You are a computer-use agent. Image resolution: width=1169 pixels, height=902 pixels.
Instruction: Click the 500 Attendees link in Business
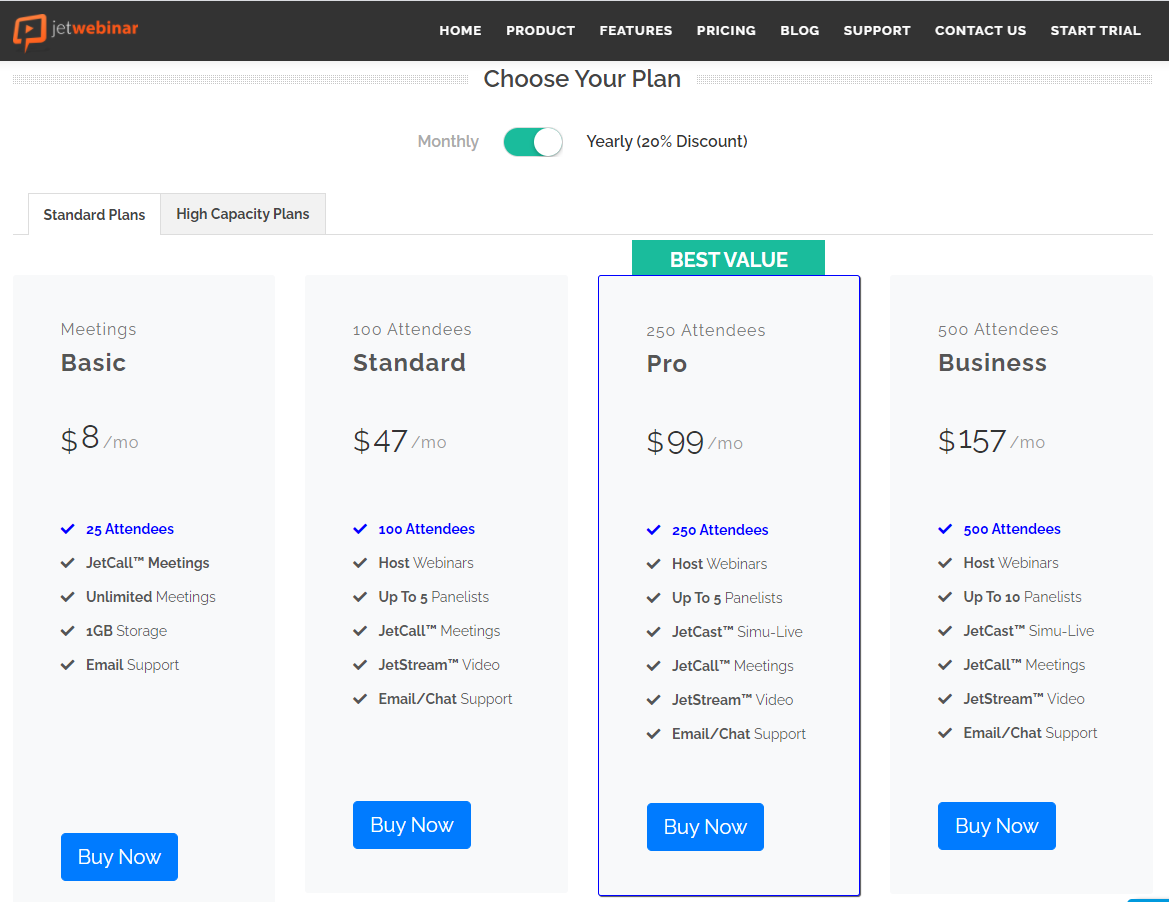(x=1012, y=529)
